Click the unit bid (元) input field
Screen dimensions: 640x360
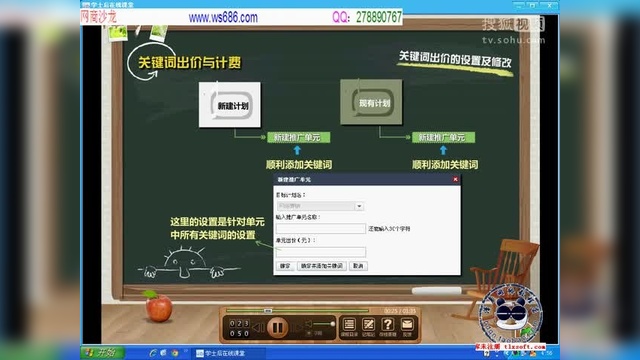point(321,252)
